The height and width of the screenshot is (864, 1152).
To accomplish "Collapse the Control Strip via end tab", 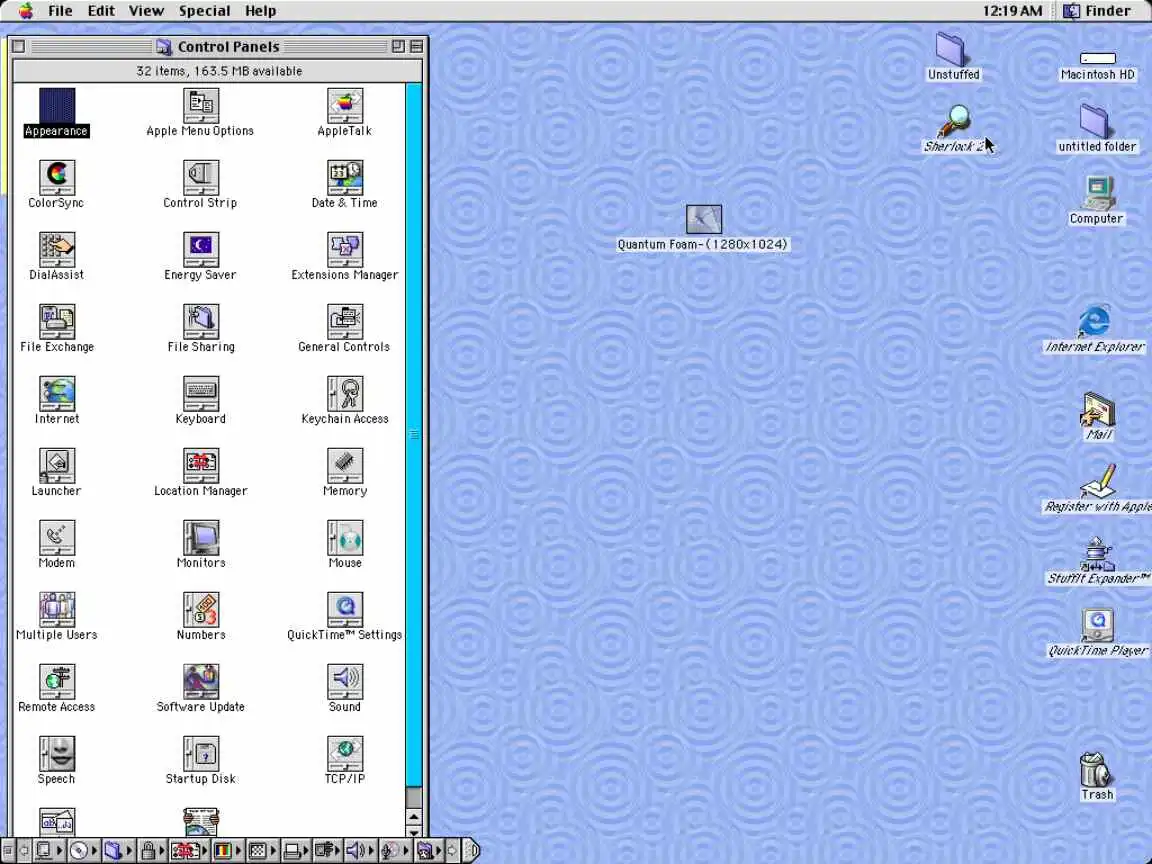I will pyautogui.click(x=472, y=851).
